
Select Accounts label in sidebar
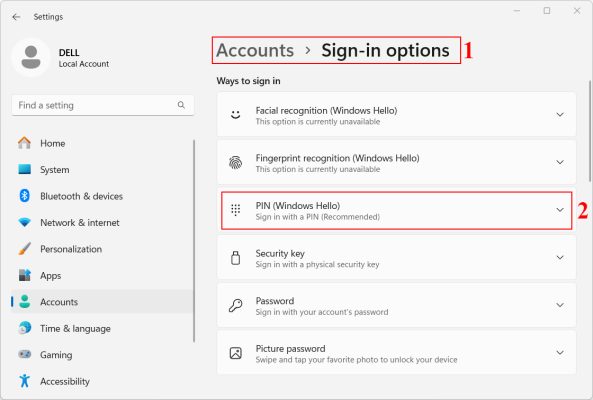[59, 302]
